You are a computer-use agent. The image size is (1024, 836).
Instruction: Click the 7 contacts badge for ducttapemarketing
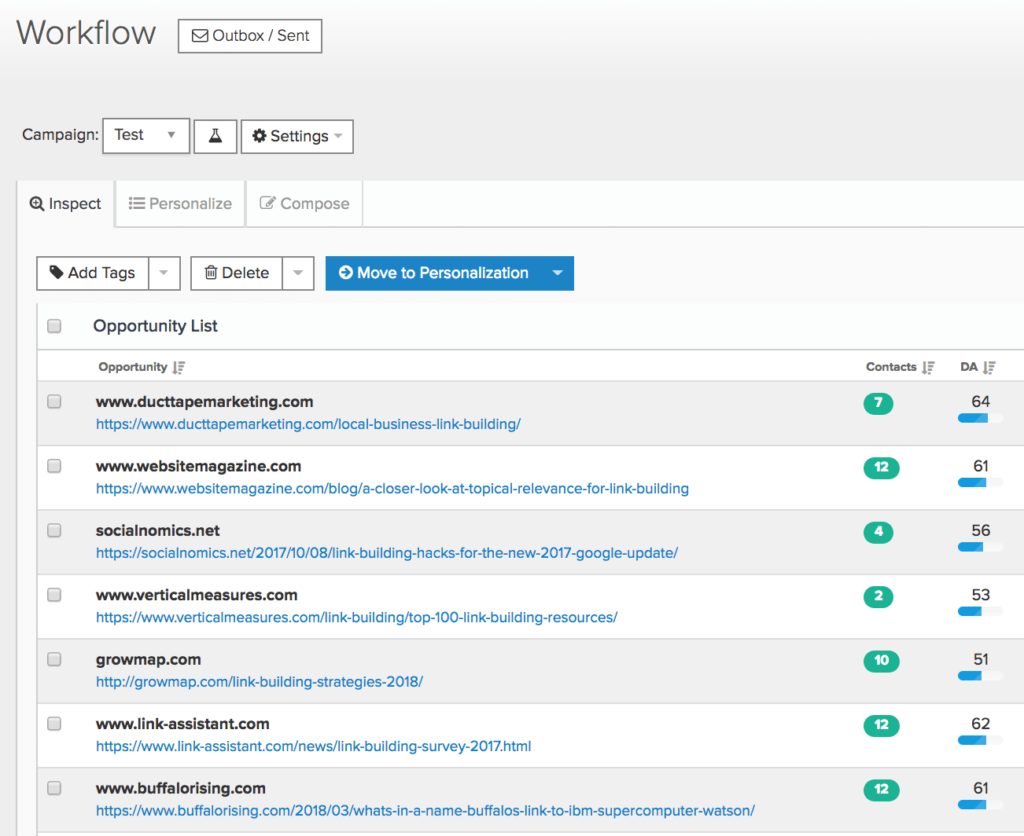(x=878, y=403)
